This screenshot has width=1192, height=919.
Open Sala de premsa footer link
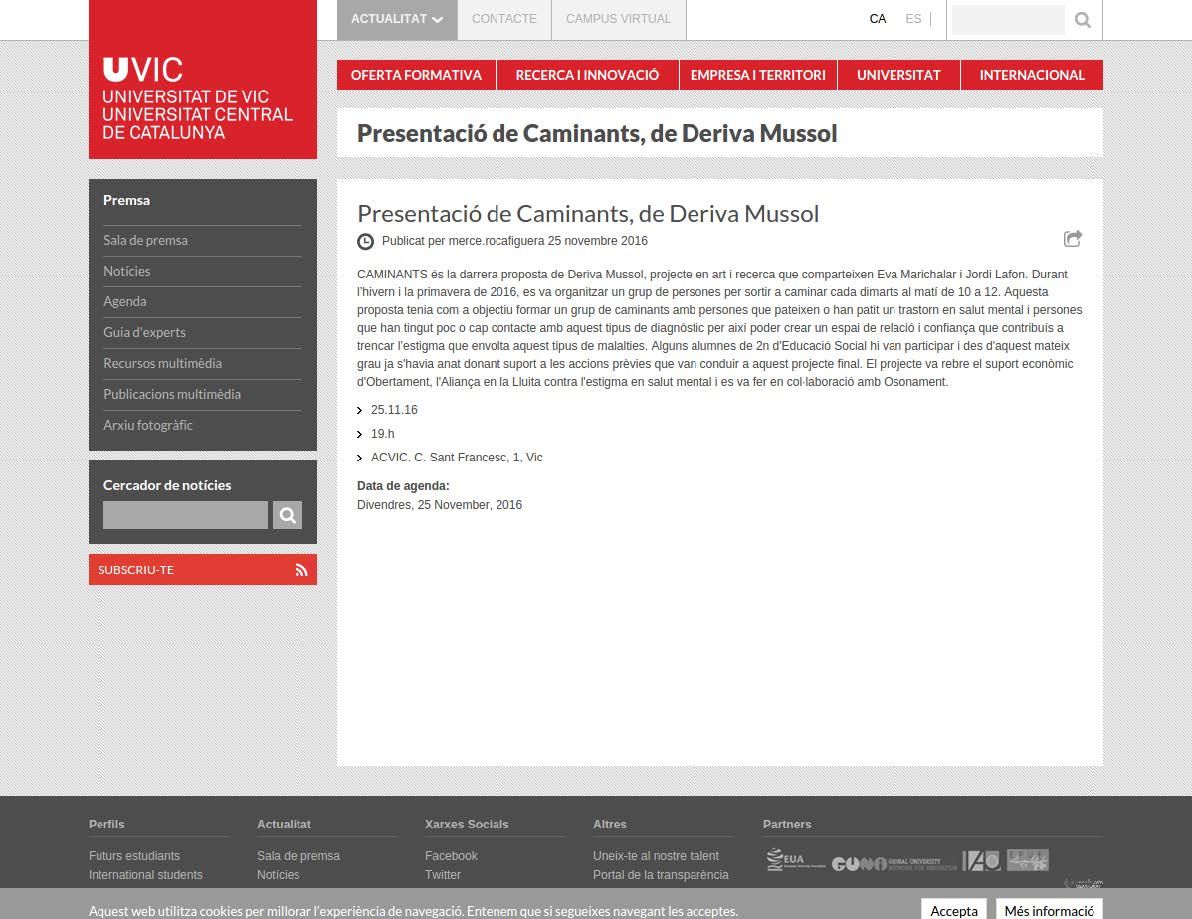click(298, 856)
